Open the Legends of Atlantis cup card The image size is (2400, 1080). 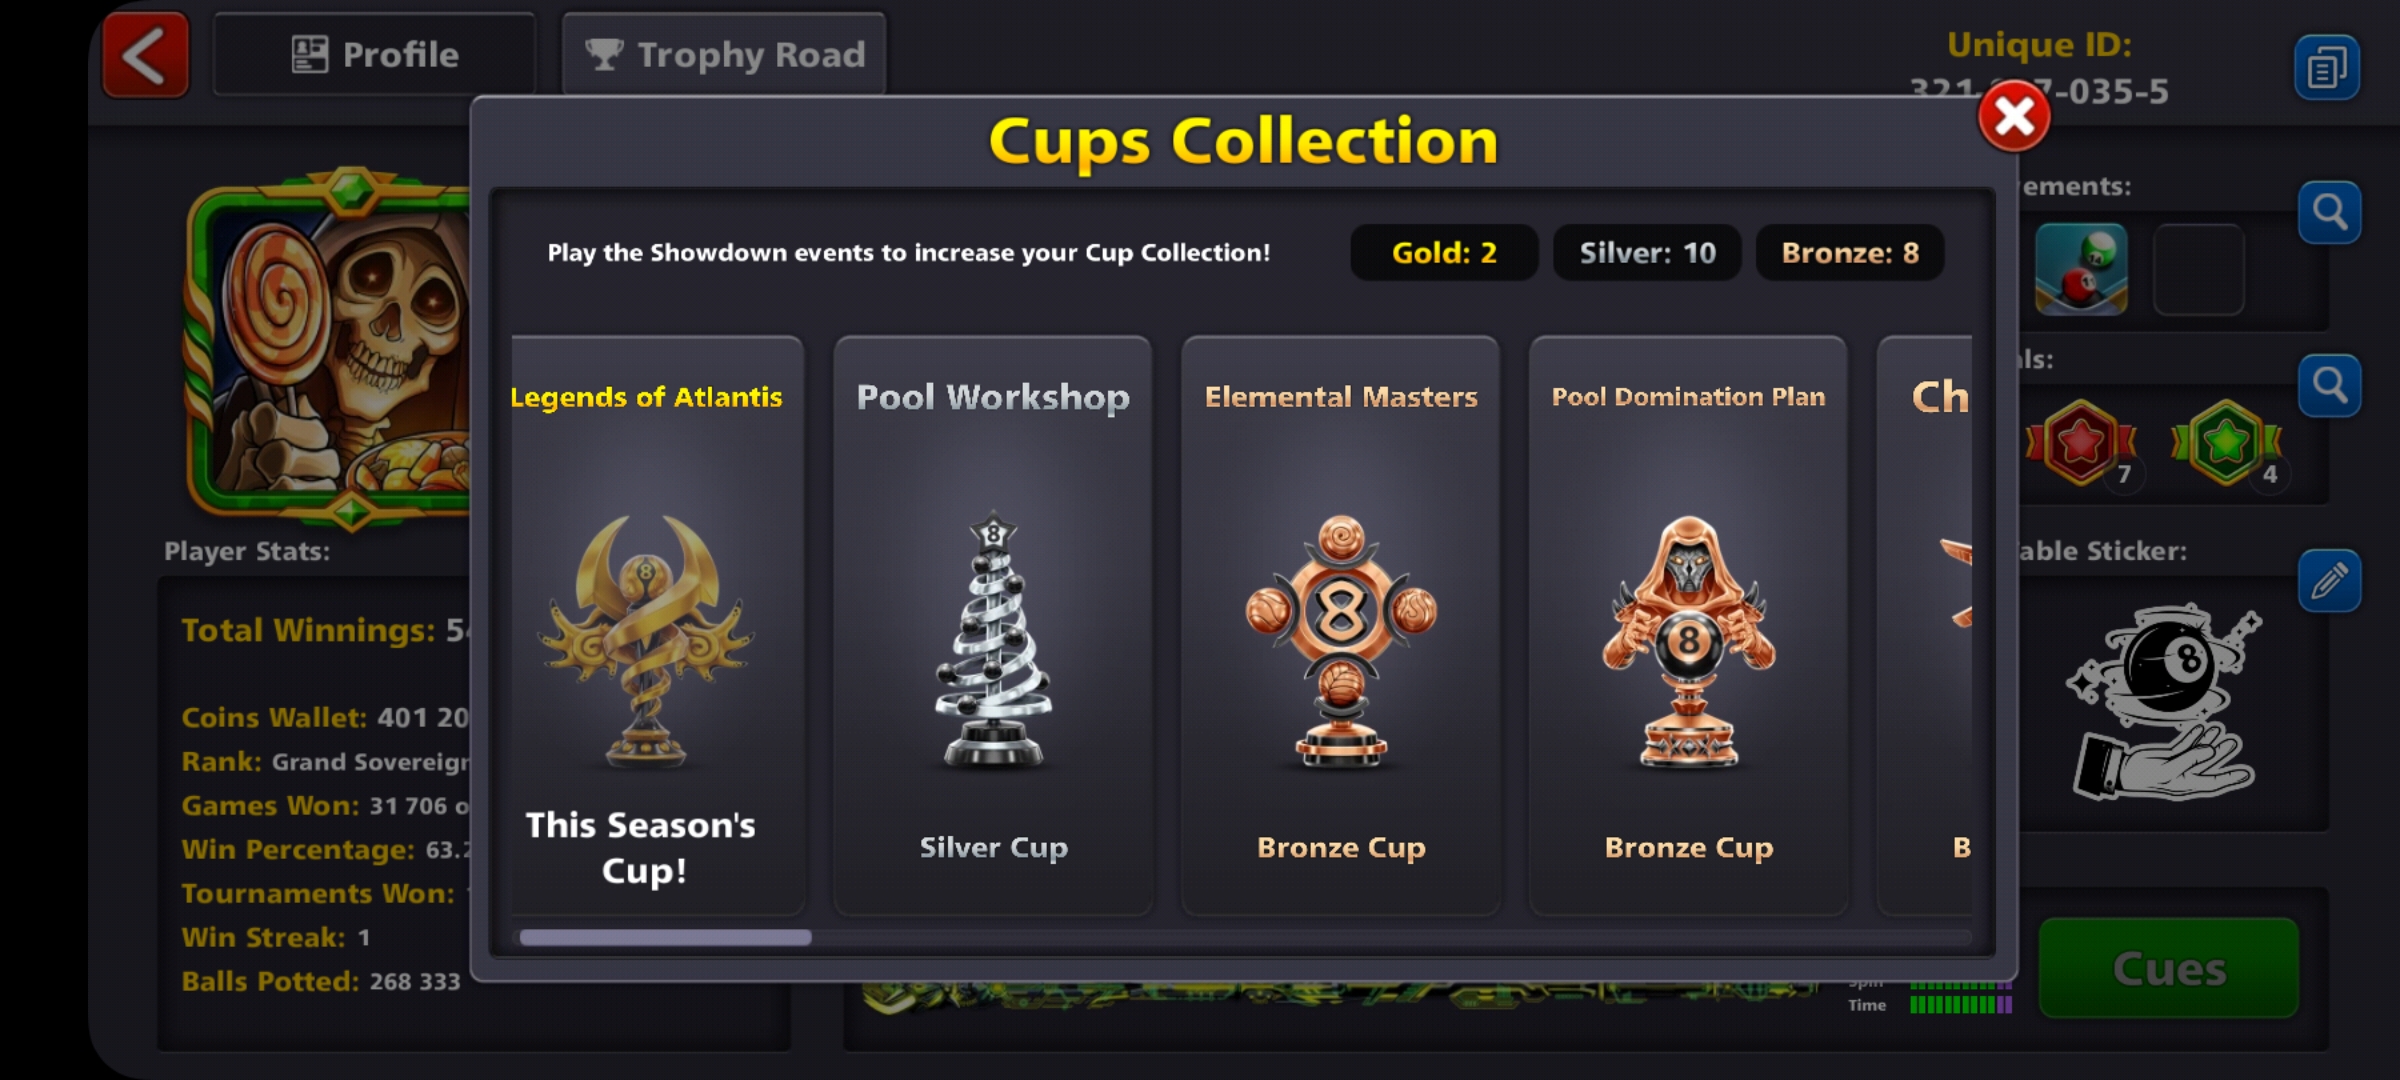pyautogui.click(x=657, y=625)
